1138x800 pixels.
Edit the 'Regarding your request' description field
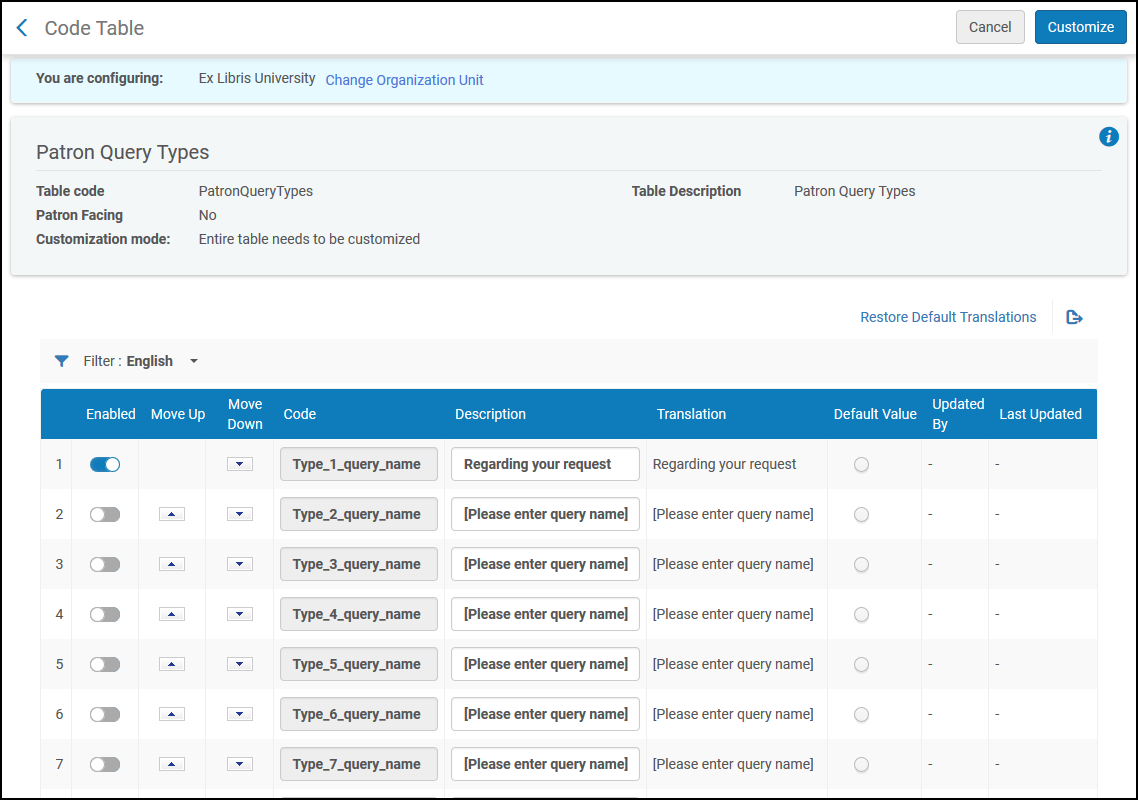click(x=545, y=464)
